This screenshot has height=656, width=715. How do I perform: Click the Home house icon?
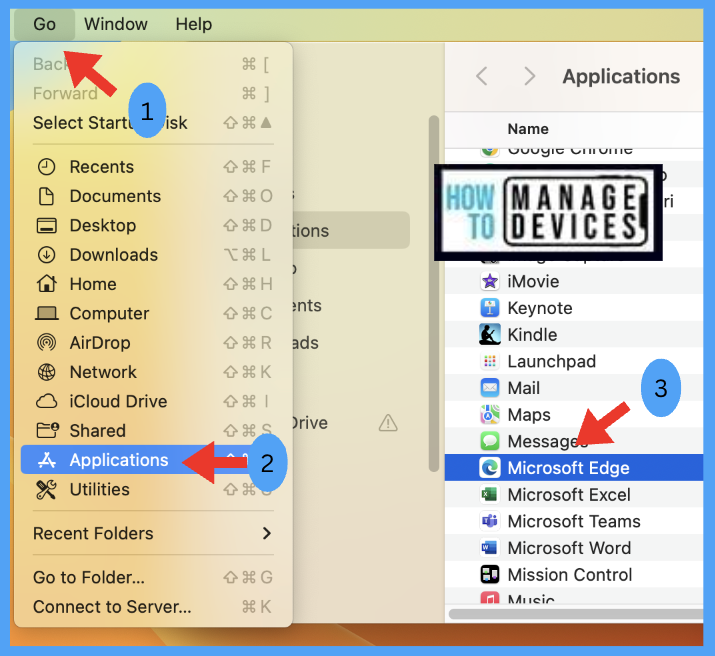(x=47, y=284)
